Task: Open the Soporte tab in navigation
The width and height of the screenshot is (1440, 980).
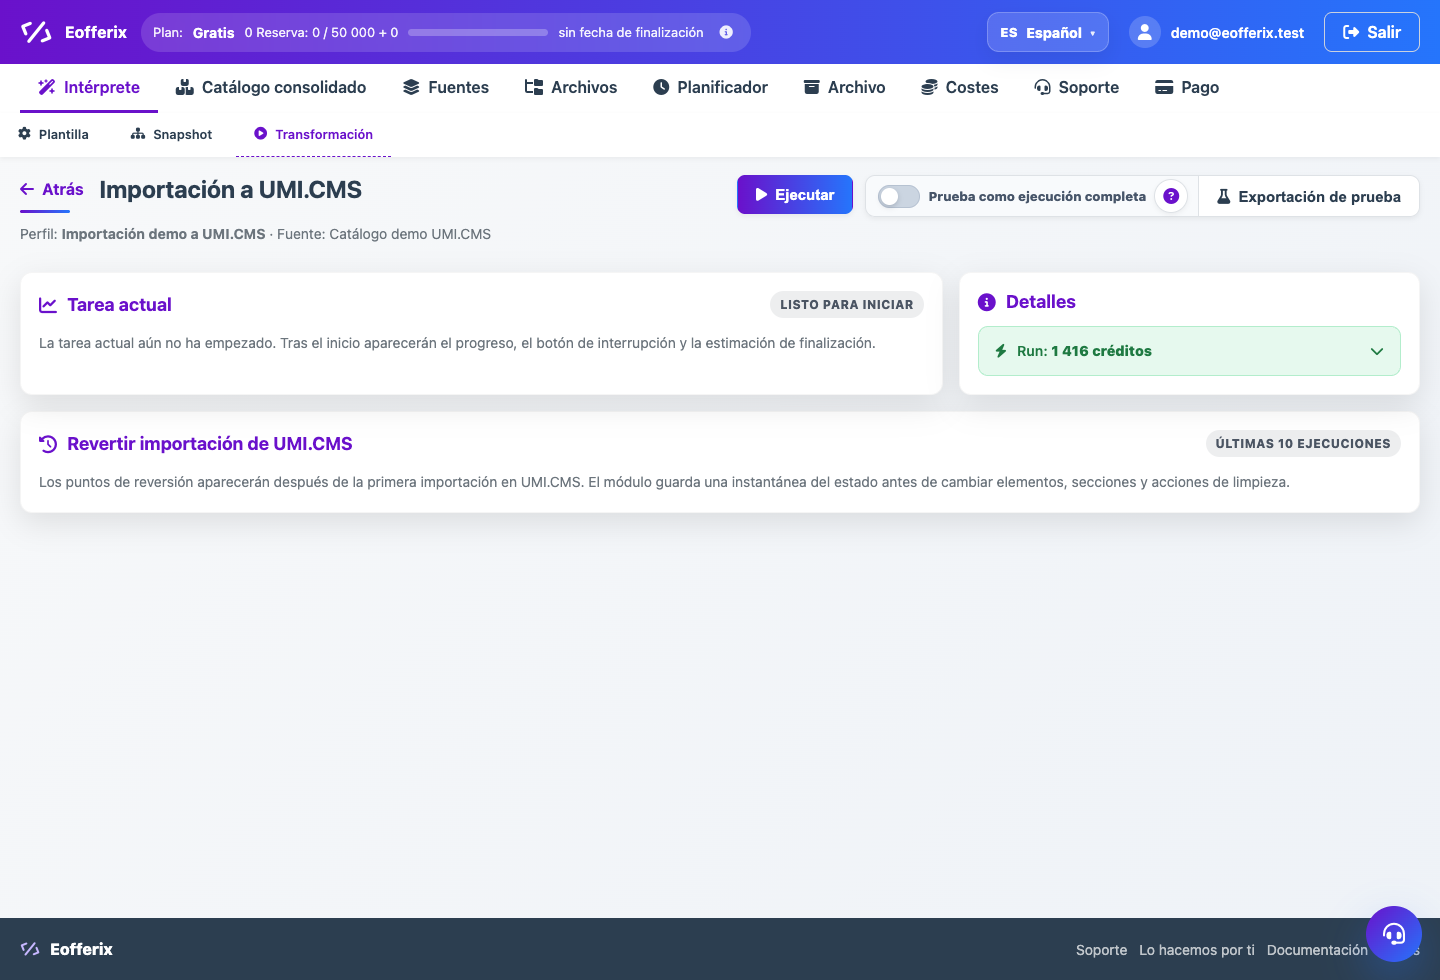Action: pyautogui.click(x=1077, y=87)
